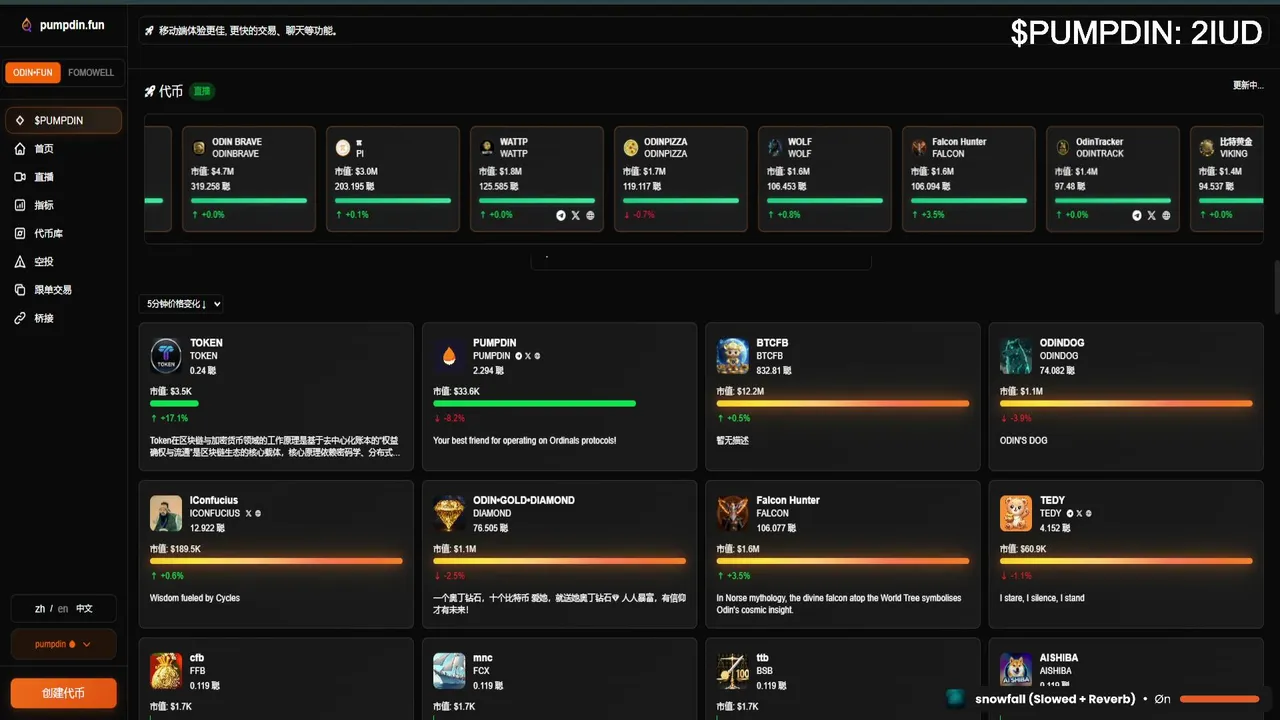Viewport: 1280px width, 720px height.
Task: Open the 代币库 vault icon in sidebar
Action: [20, 233]
